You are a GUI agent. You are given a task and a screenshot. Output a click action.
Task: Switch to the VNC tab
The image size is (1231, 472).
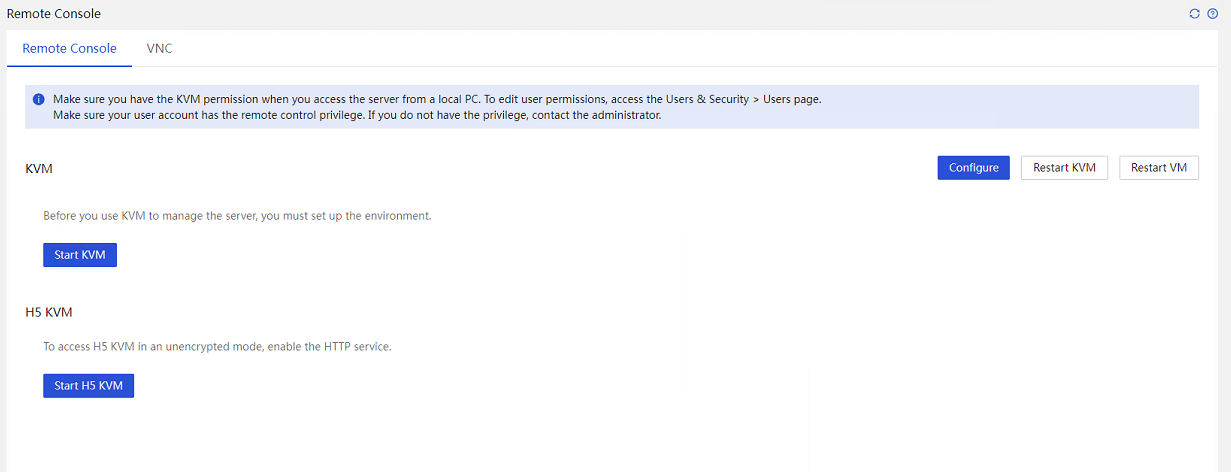pyautogui.click(x=159, y=48)
